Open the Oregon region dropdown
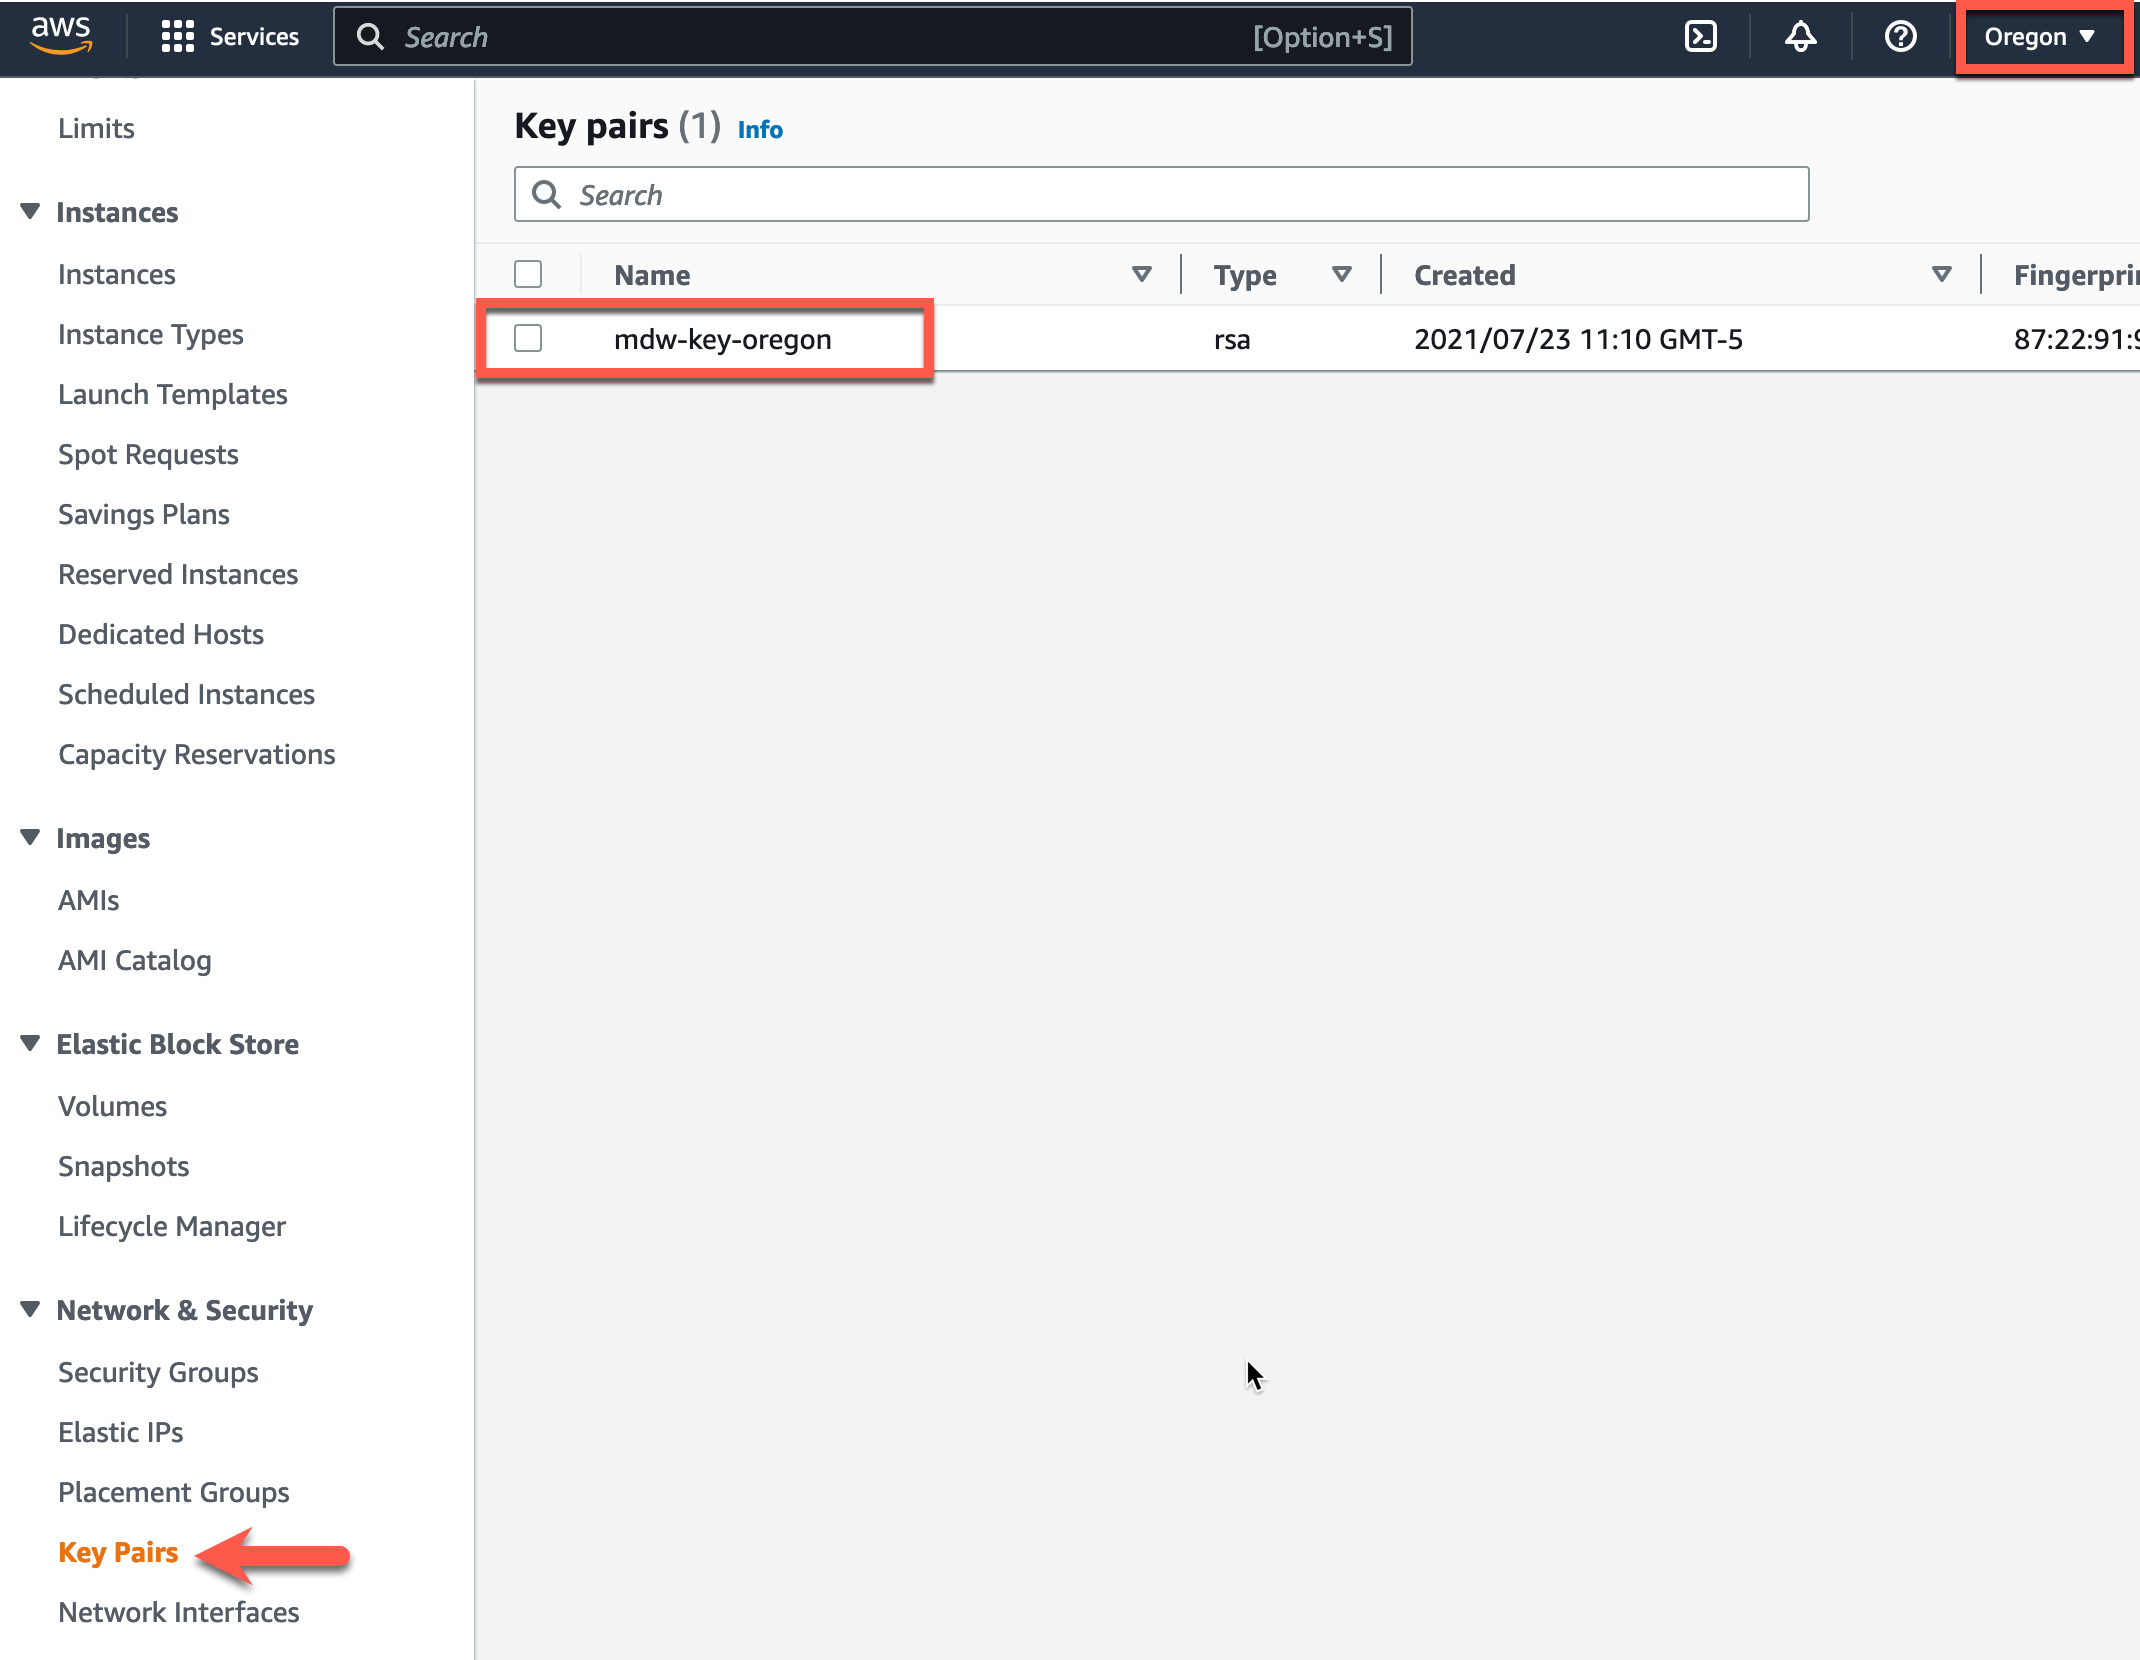Screen dimensions: 2140x1660 click(2040, 37)
